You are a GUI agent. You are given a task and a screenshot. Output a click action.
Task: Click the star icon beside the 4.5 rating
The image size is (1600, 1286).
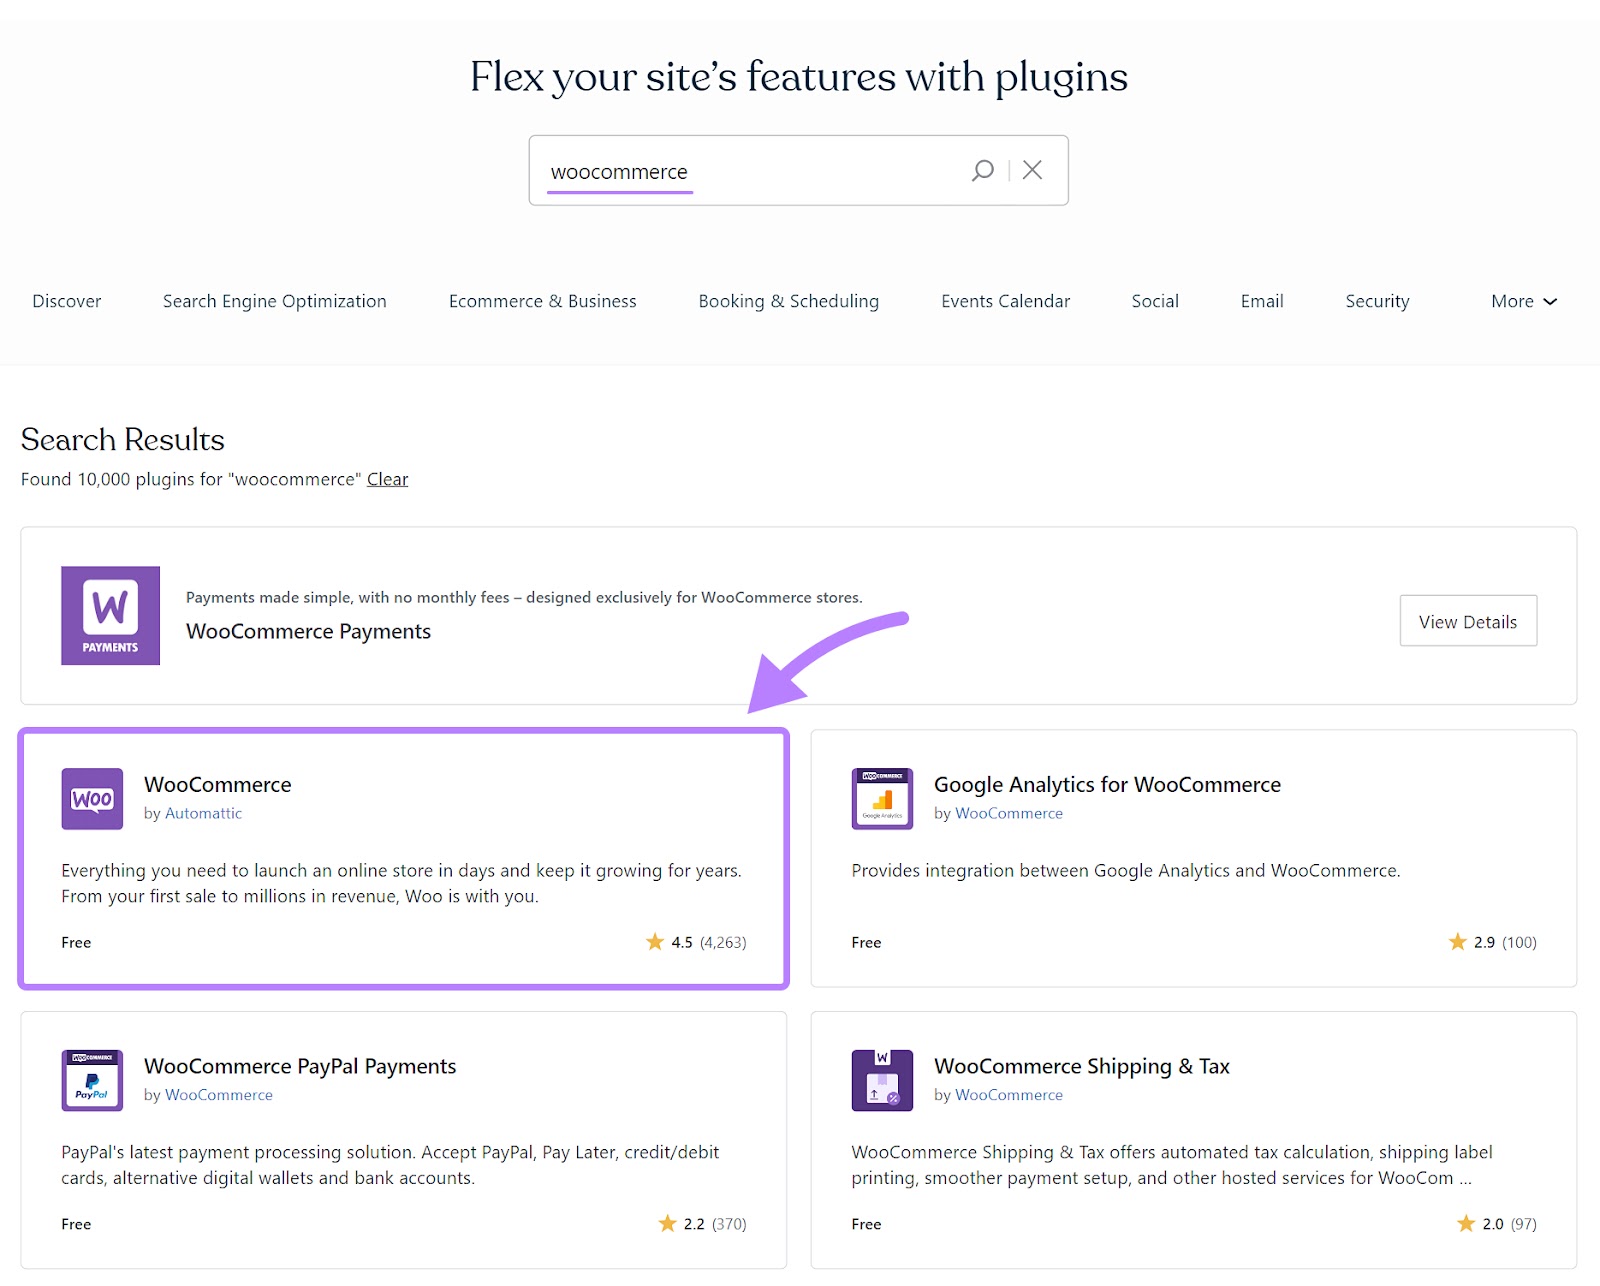tap(655, 942)
